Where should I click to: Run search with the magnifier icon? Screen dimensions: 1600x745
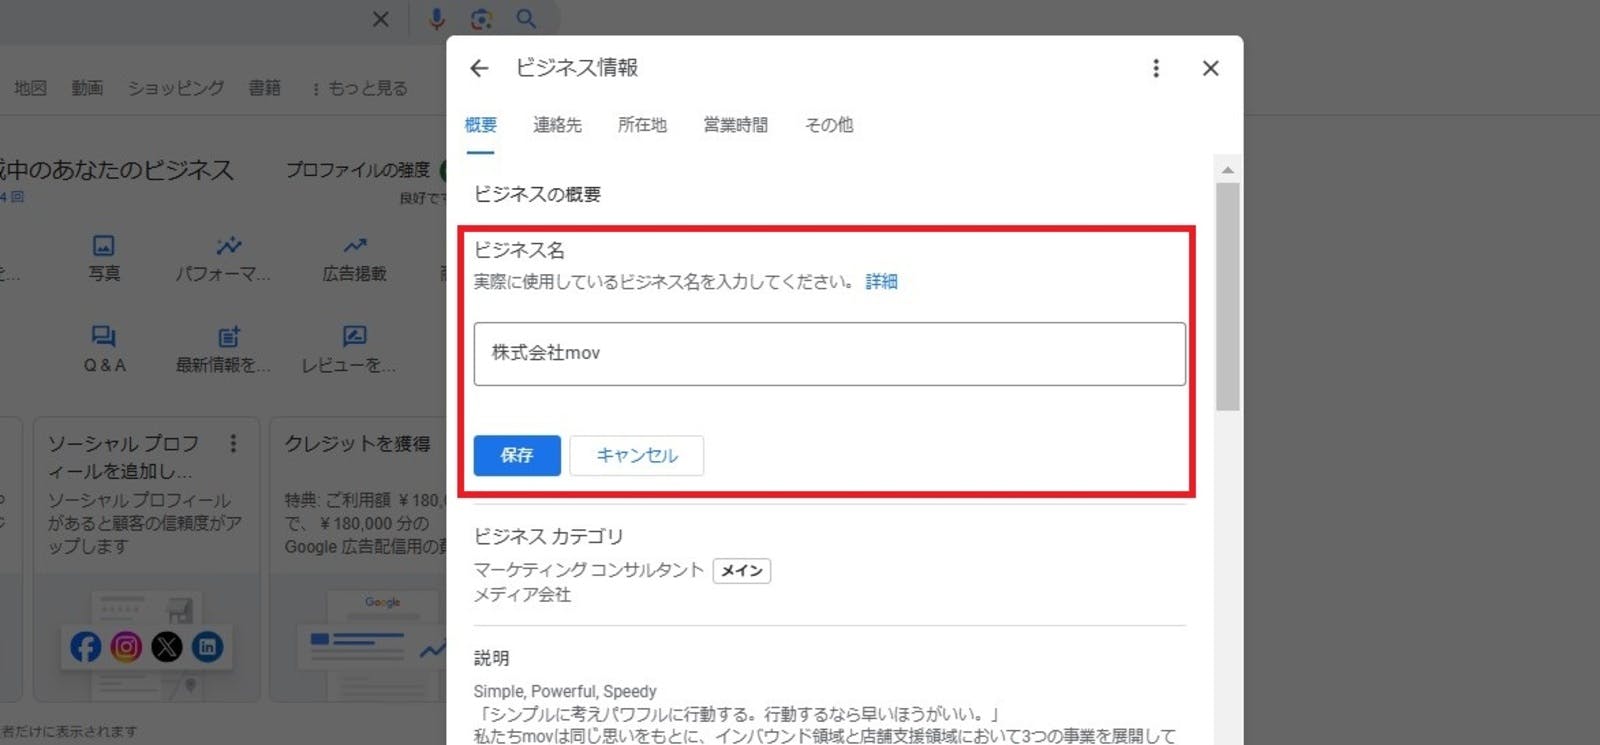[526, 19]
